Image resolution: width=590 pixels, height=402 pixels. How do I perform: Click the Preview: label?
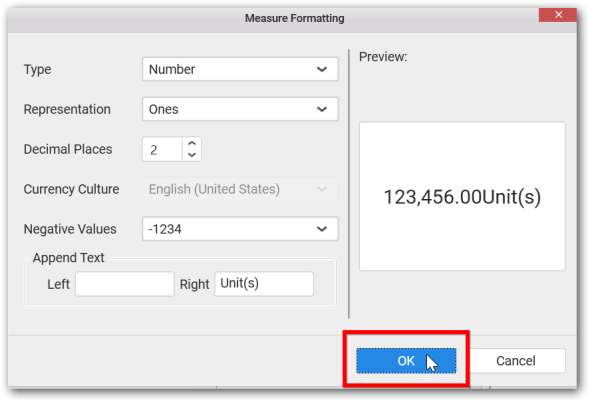pos(383,57)
